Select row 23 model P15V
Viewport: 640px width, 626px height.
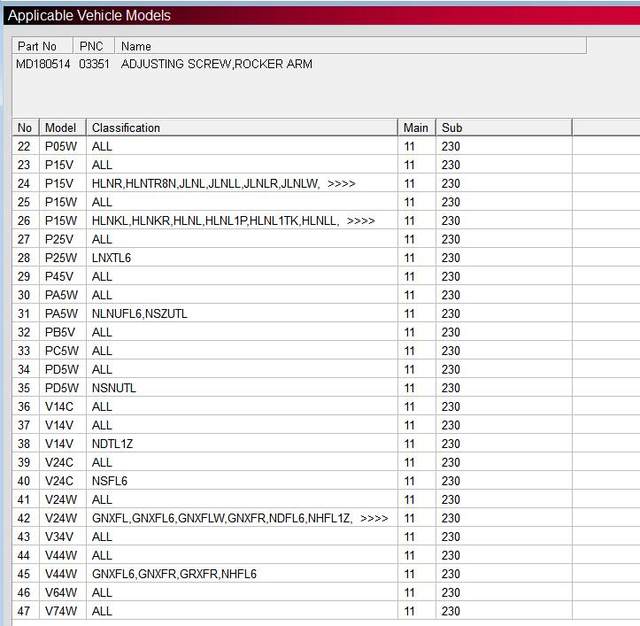[x=59, y=165]
